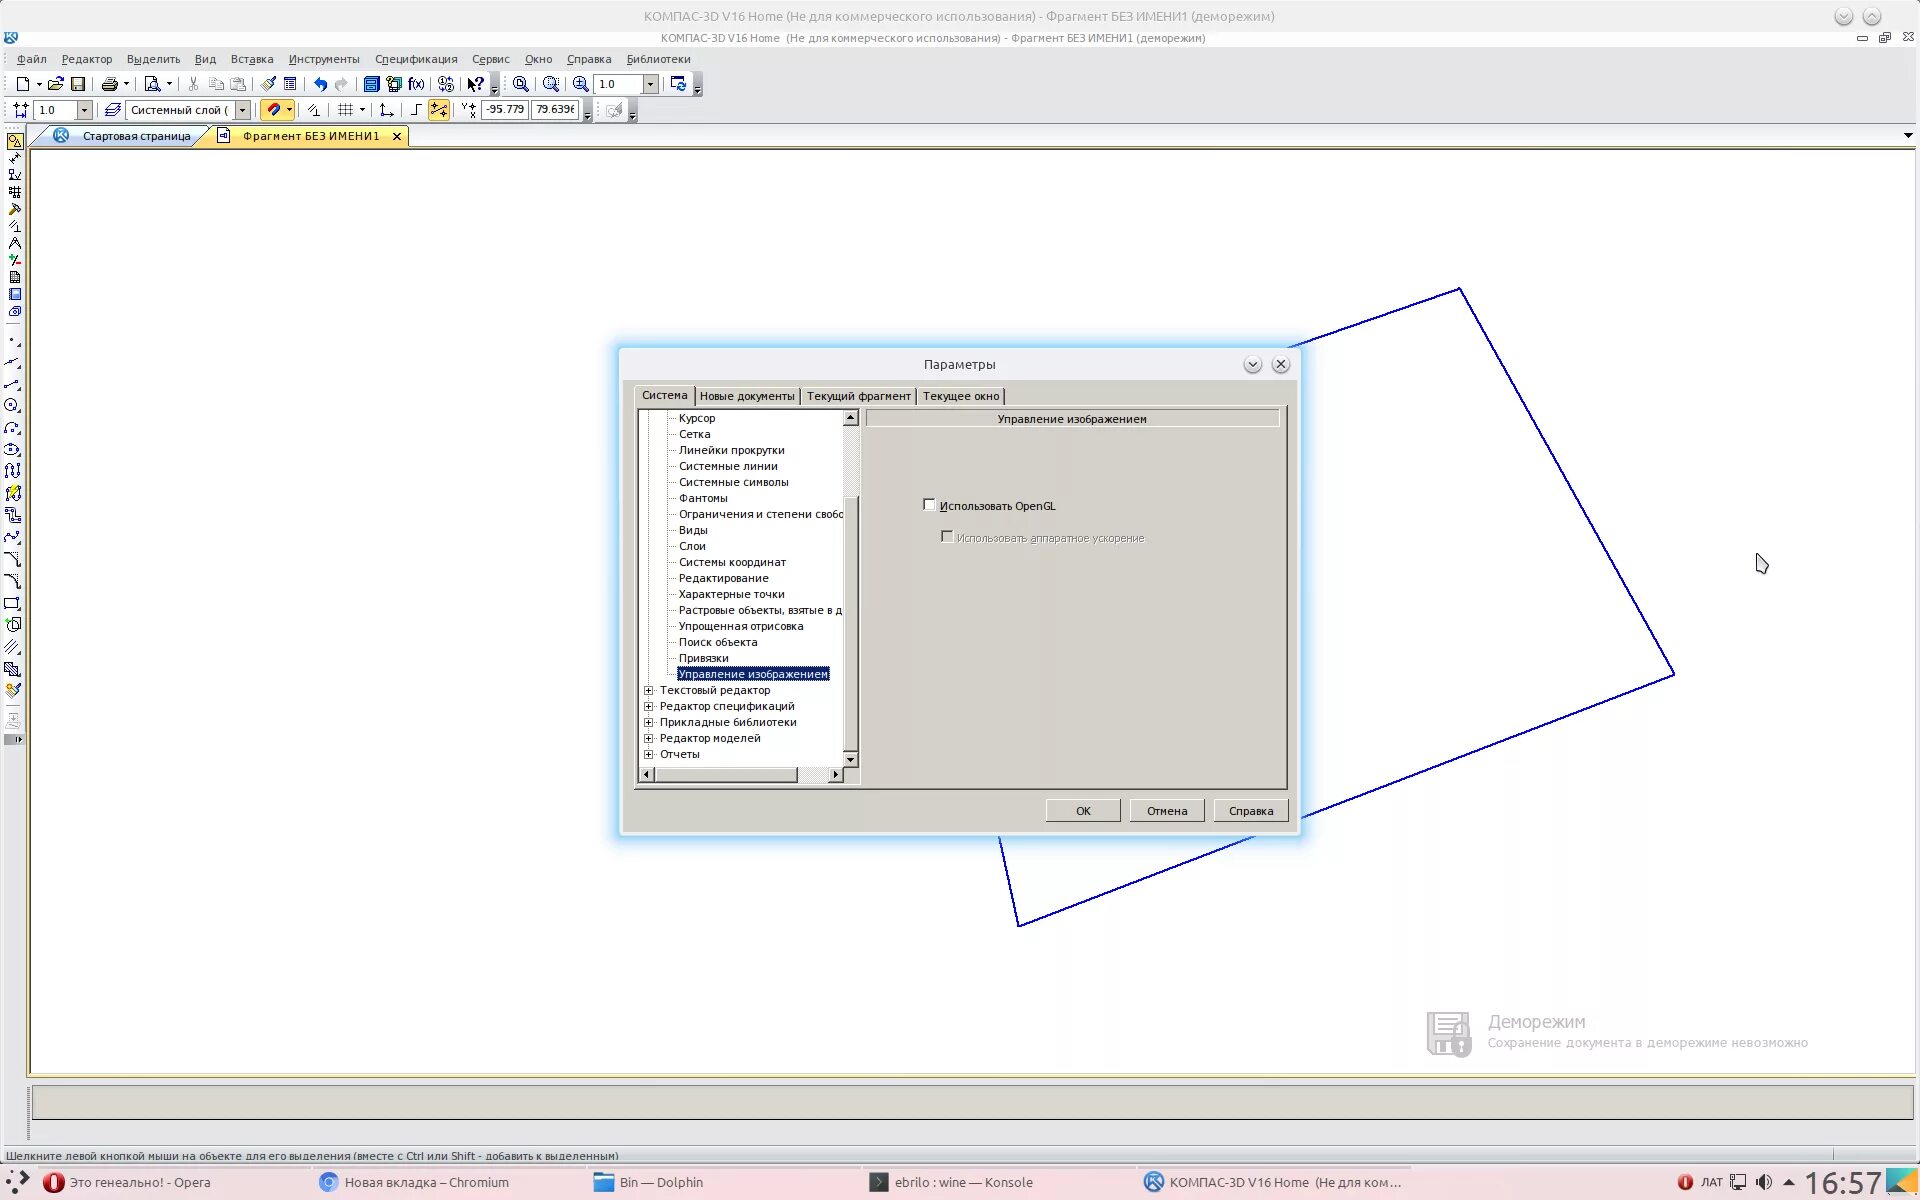Expand the Текстовый редактор tree node

649,690
